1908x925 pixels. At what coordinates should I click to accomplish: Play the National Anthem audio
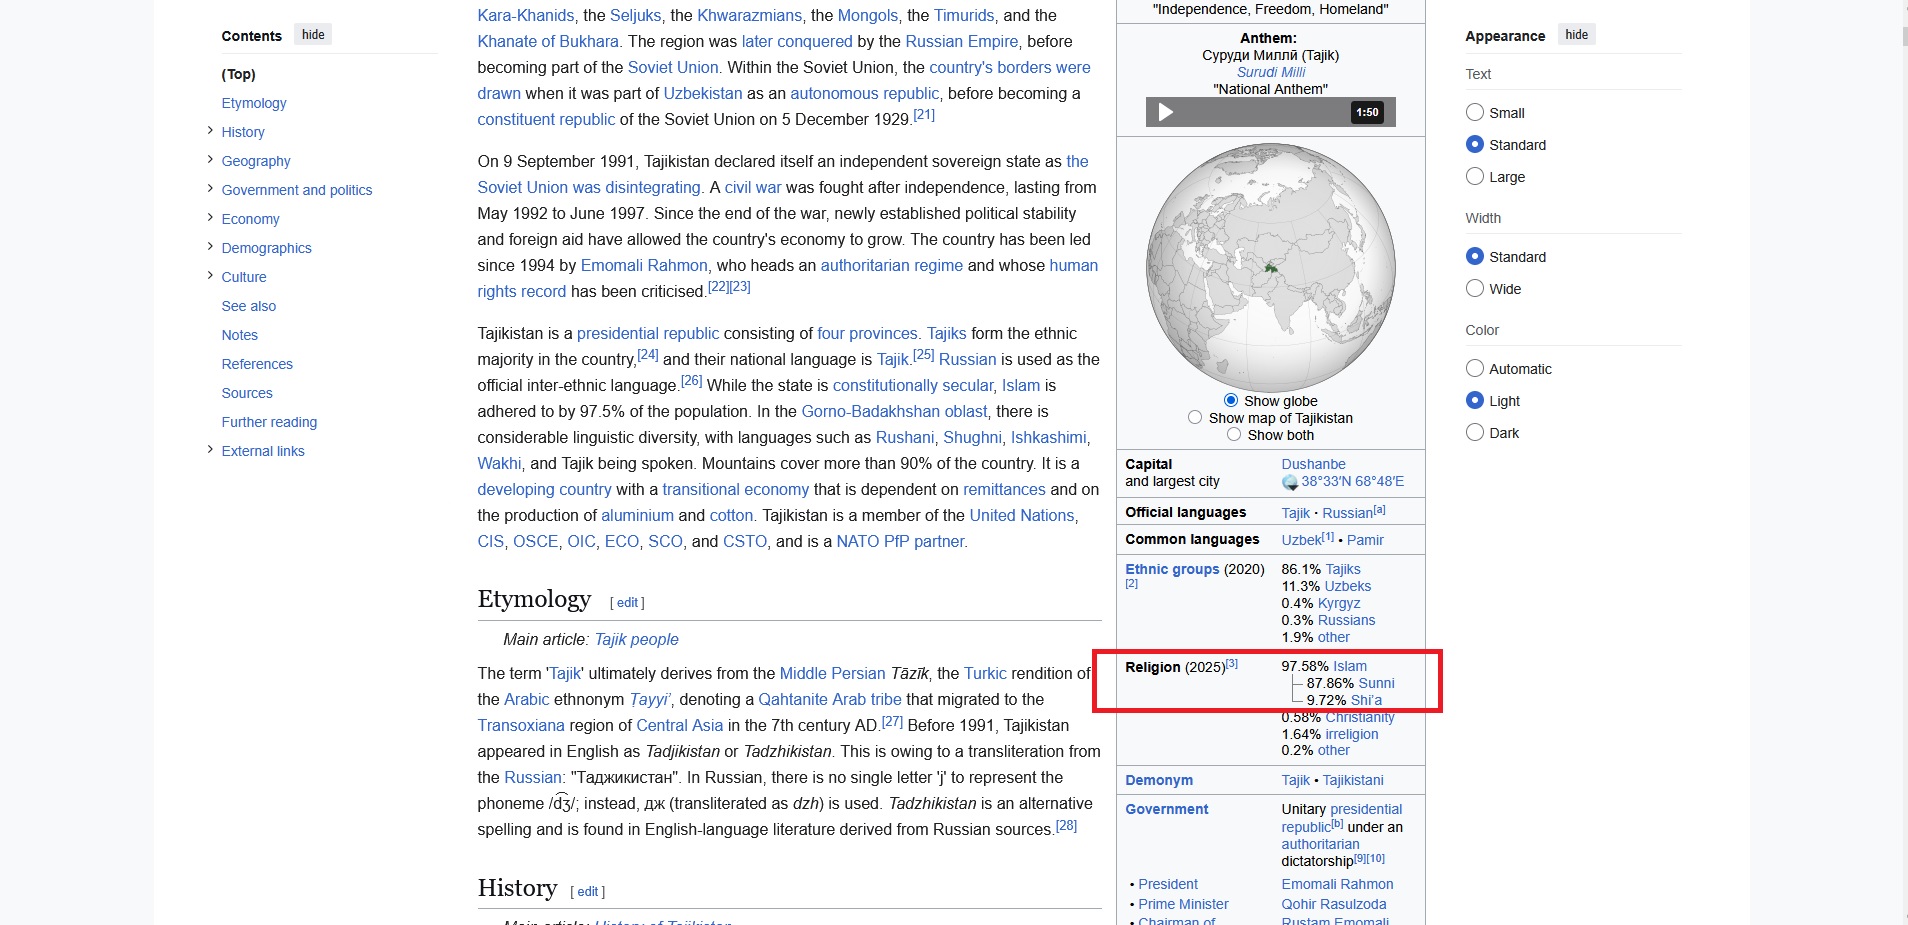[1165, 112]
